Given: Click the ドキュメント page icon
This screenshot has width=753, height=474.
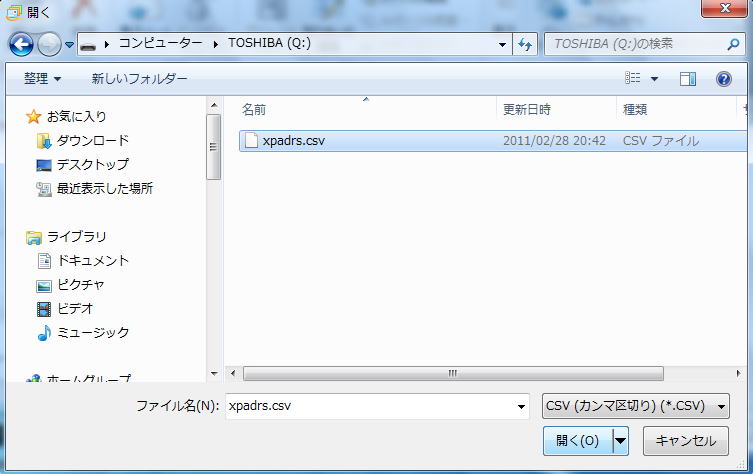Looking at the screenshot, I should tap(44, 261).
